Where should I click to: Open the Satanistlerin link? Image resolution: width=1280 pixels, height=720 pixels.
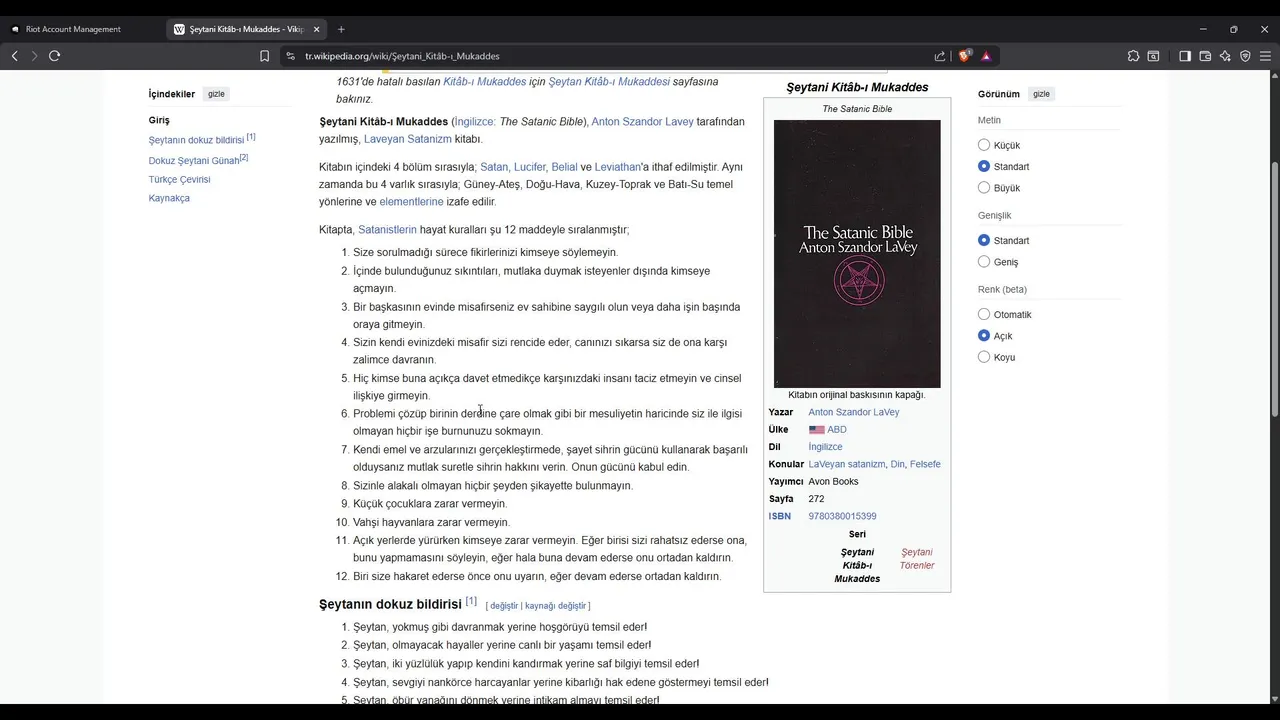pyautogui.click(x=387, y=229)
